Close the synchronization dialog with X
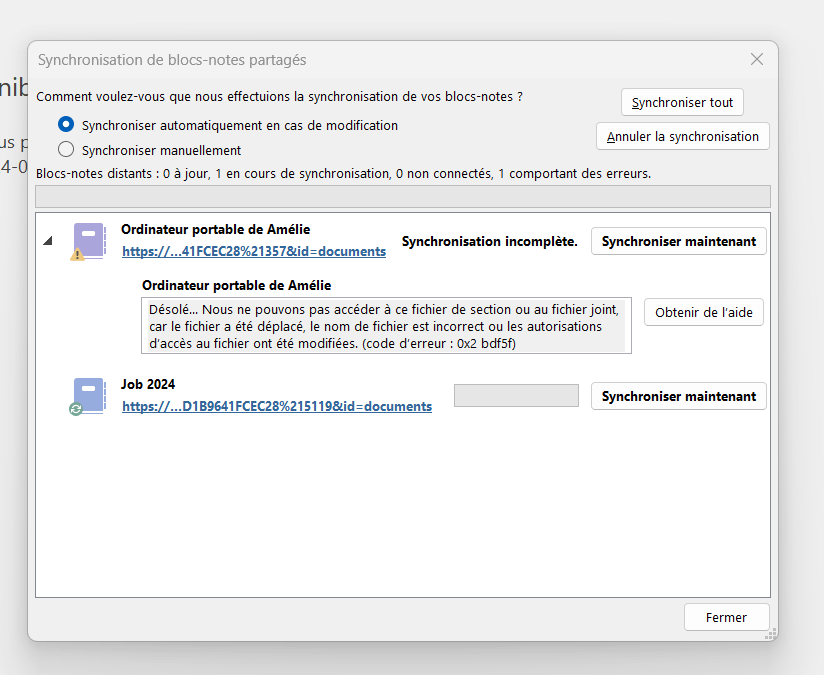 (x=757, y=59)
